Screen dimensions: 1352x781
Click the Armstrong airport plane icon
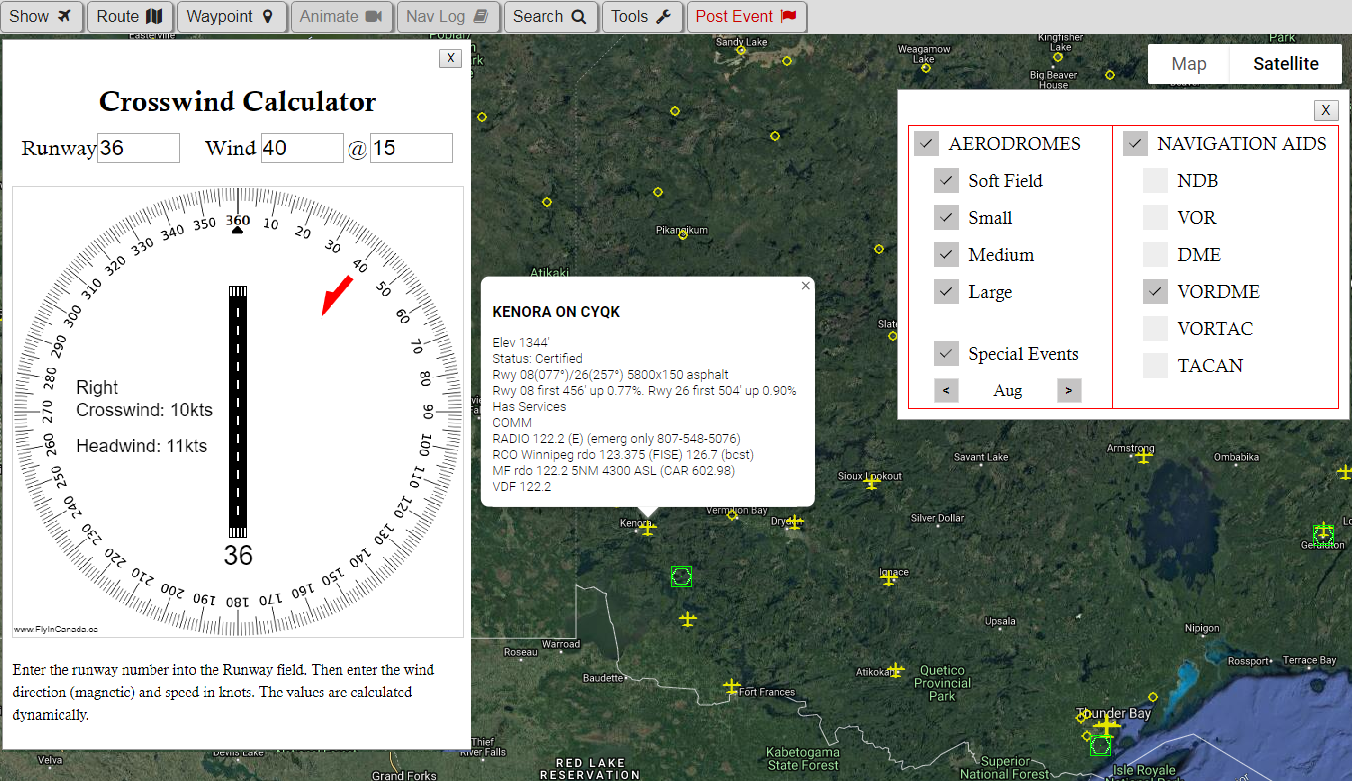click(x=1144, y=457)
